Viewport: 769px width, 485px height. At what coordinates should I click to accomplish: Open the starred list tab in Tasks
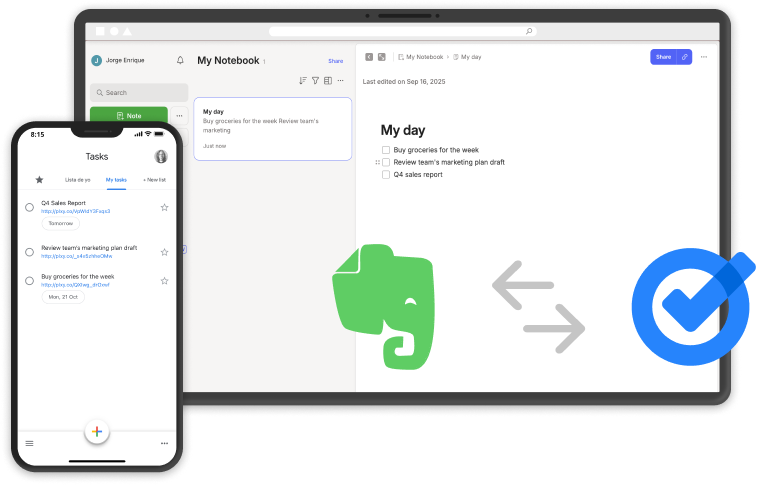pos(39,180)
